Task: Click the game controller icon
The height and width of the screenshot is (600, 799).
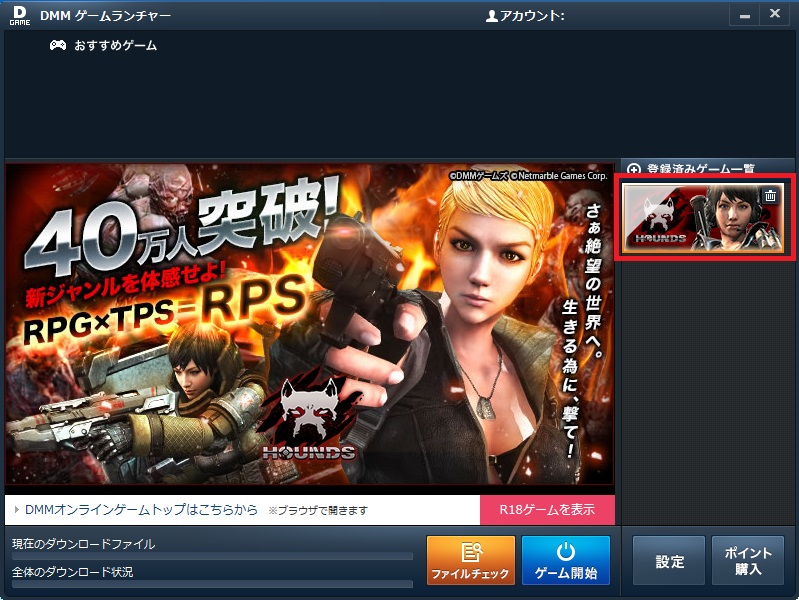Action: click(58, 45)
